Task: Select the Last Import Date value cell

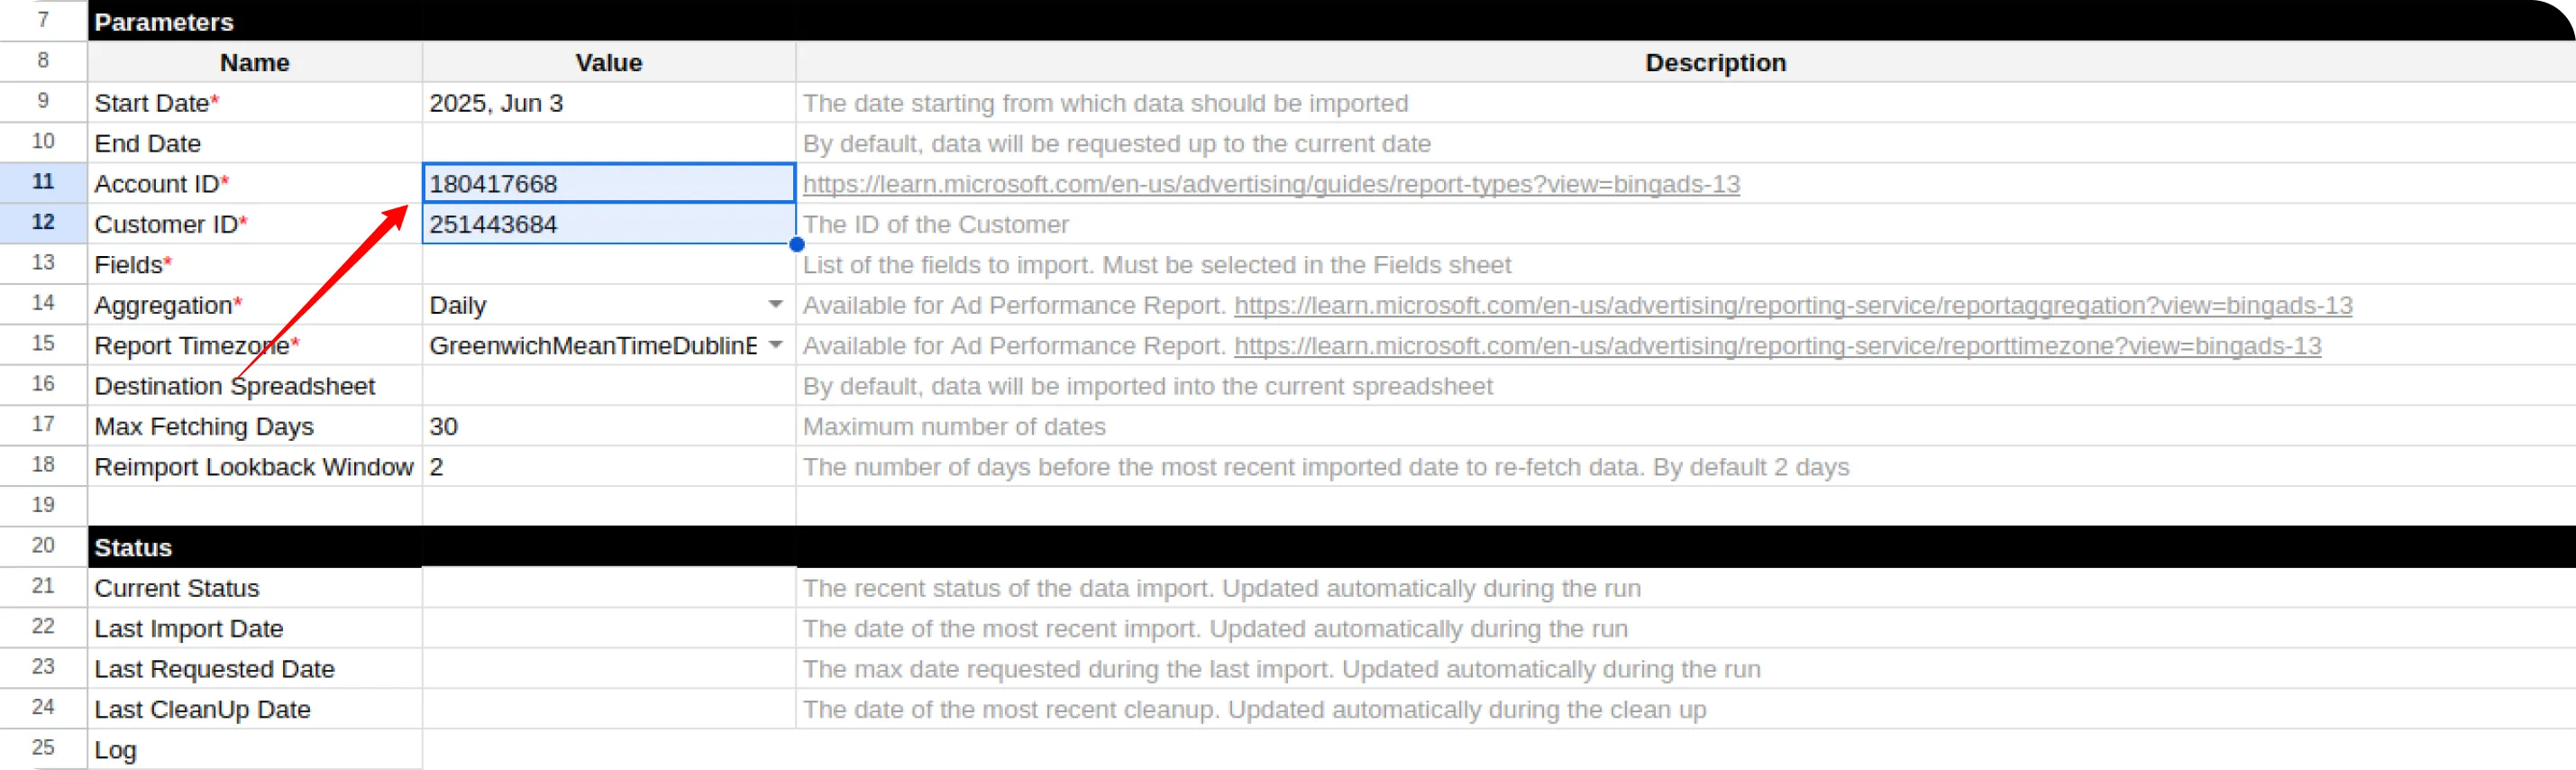Action: click(609, 628)
